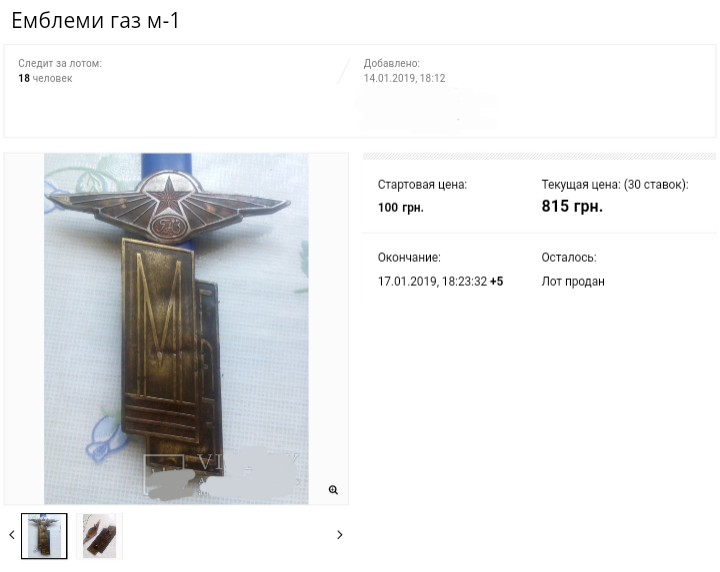
Task: Click the +5 extension indicator
Action: click(x=496, y=281)
